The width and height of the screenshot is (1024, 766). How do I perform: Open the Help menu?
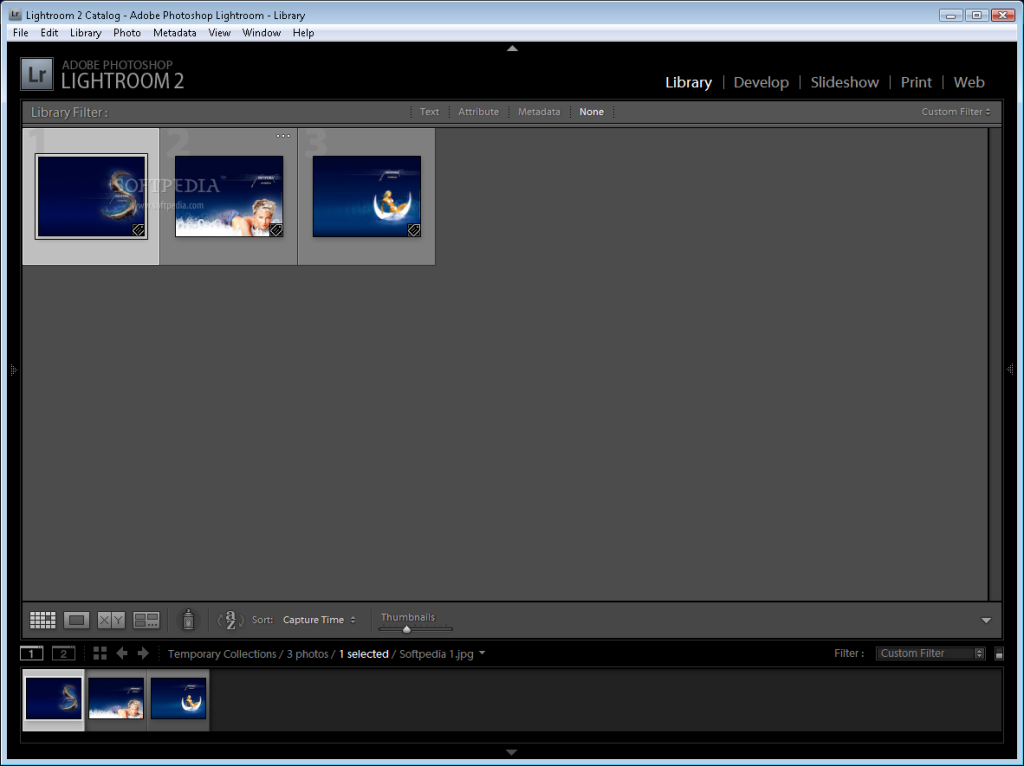click(303, 33)
